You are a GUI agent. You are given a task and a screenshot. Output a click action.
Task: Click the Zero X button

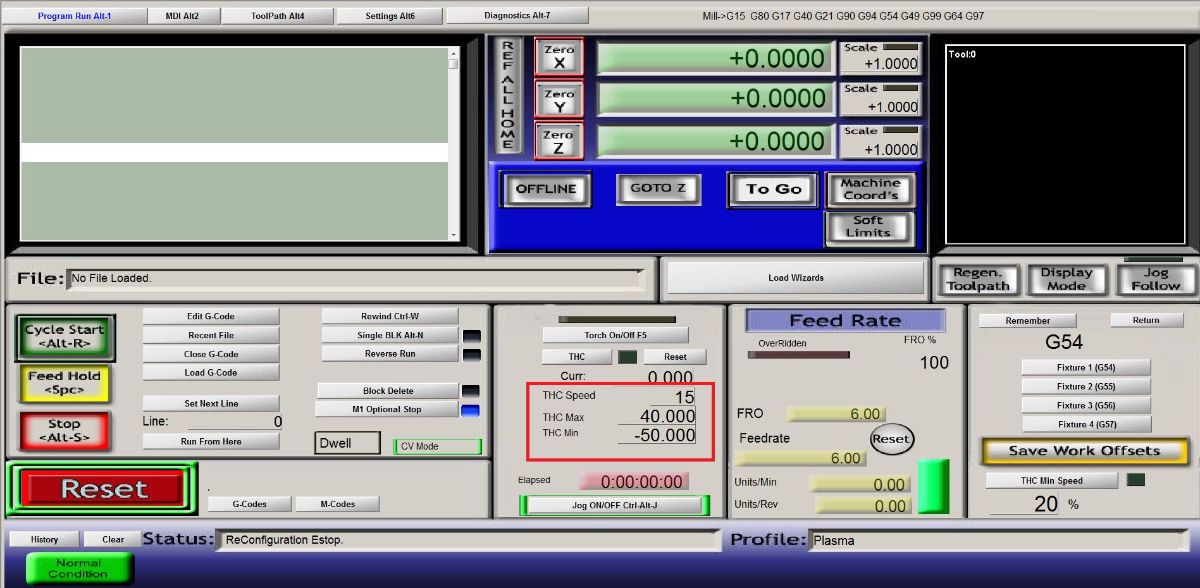pos(559,57)
